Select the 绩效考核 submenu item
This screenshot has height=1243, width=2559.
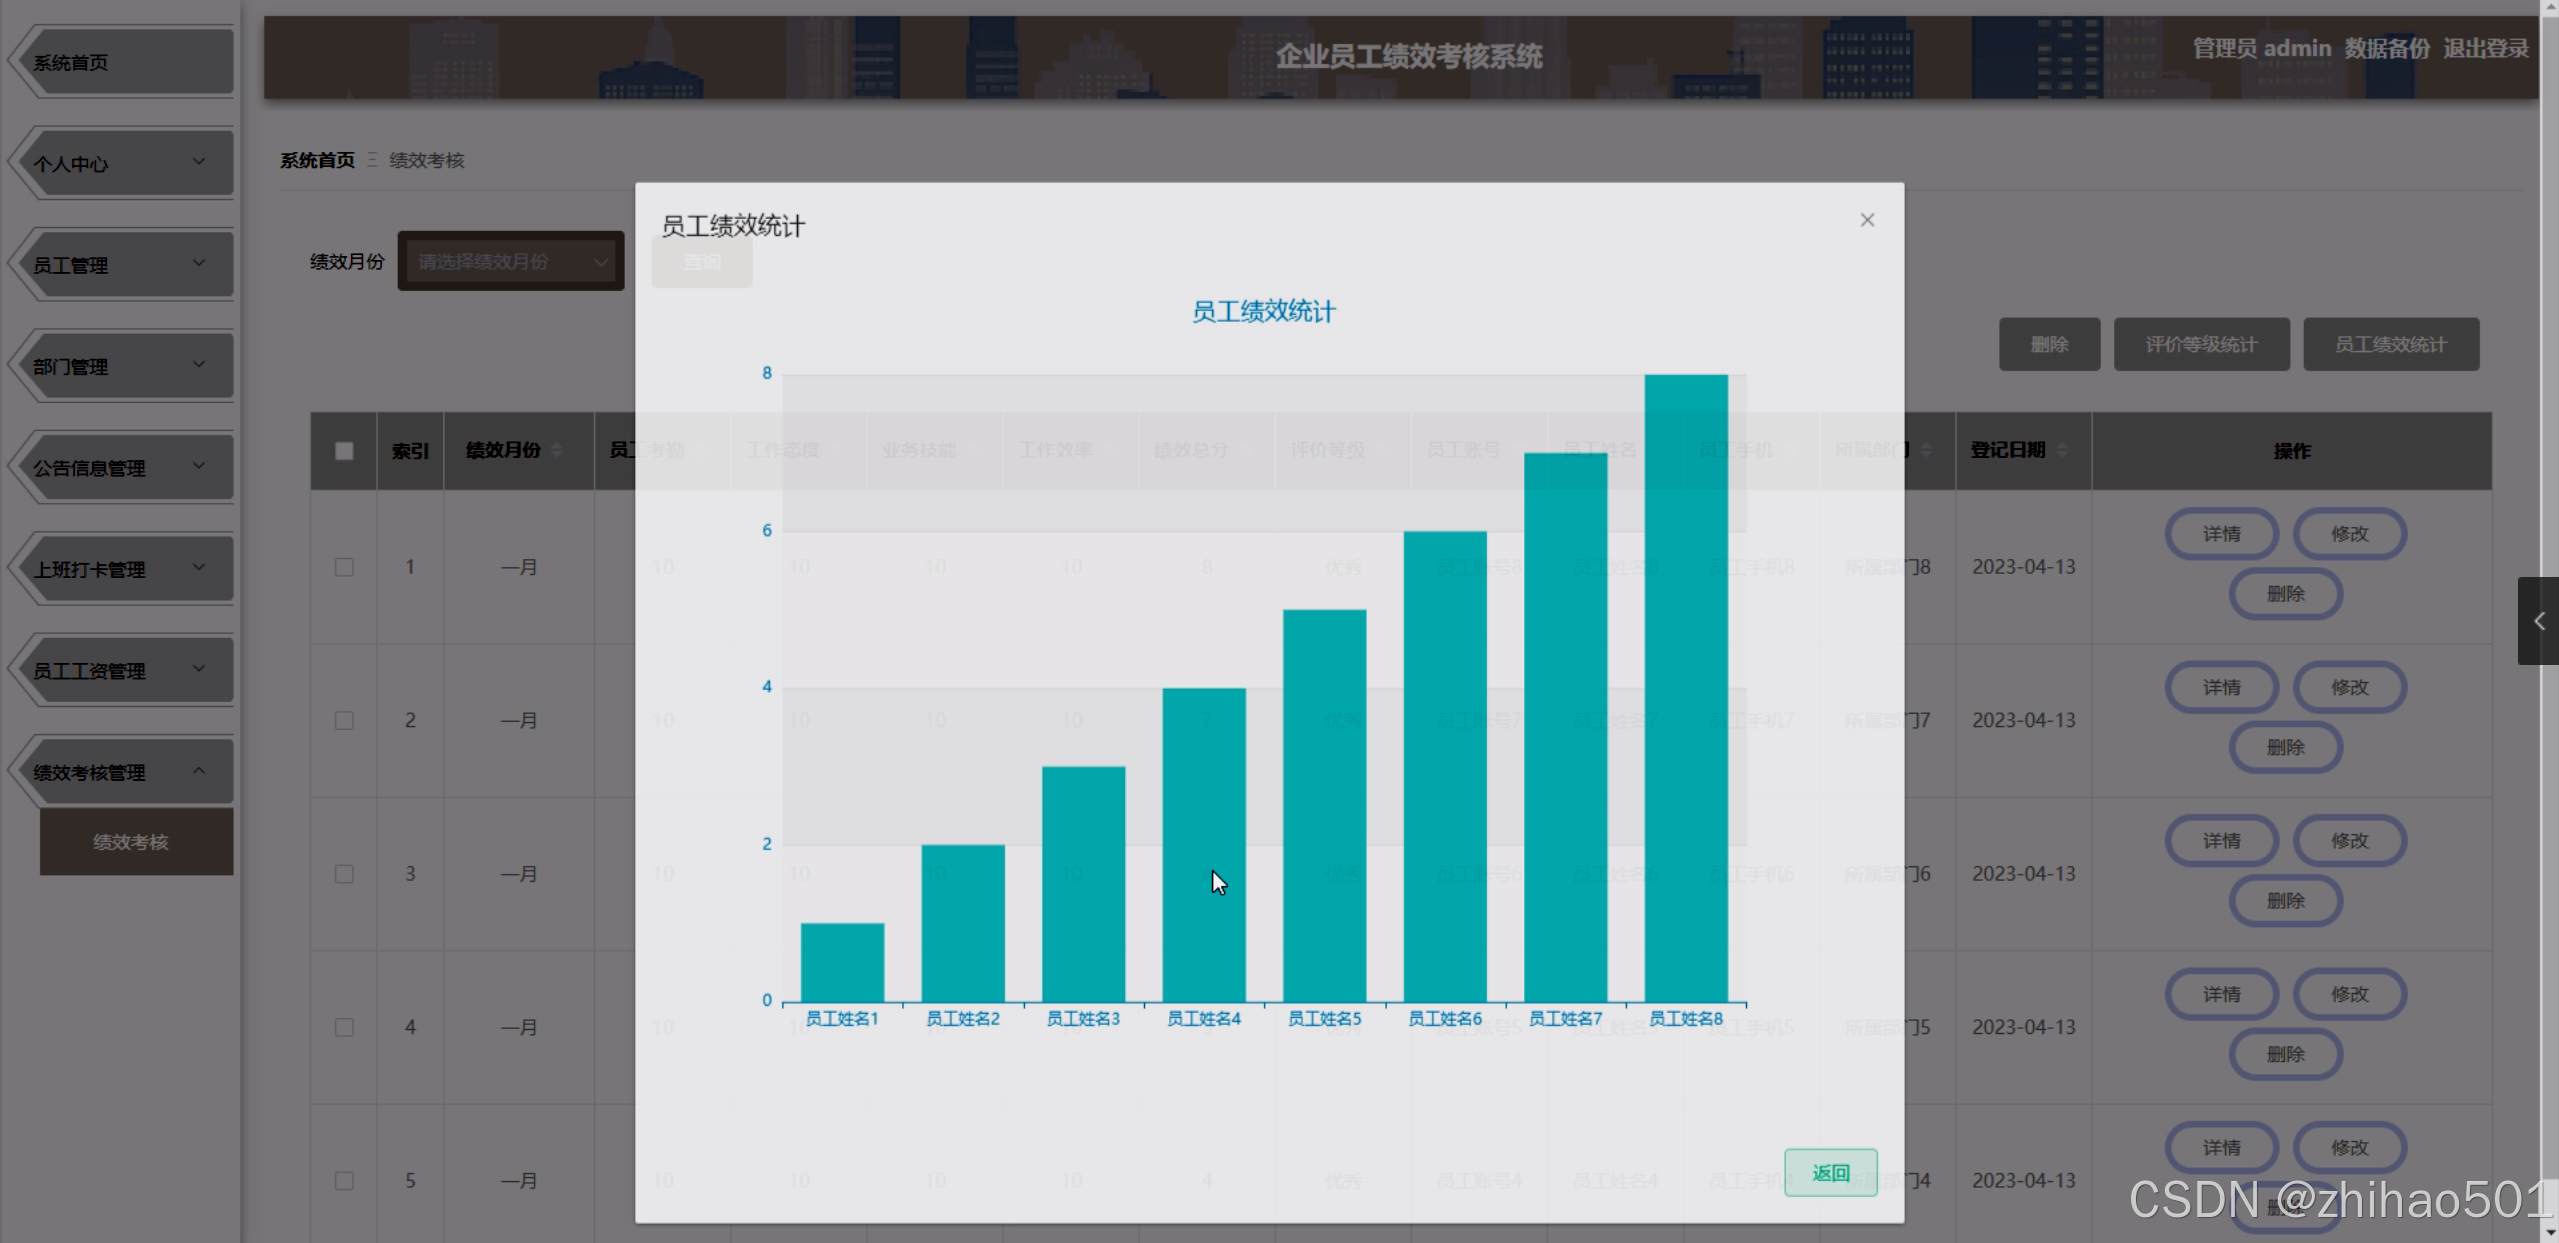(136, 841)
